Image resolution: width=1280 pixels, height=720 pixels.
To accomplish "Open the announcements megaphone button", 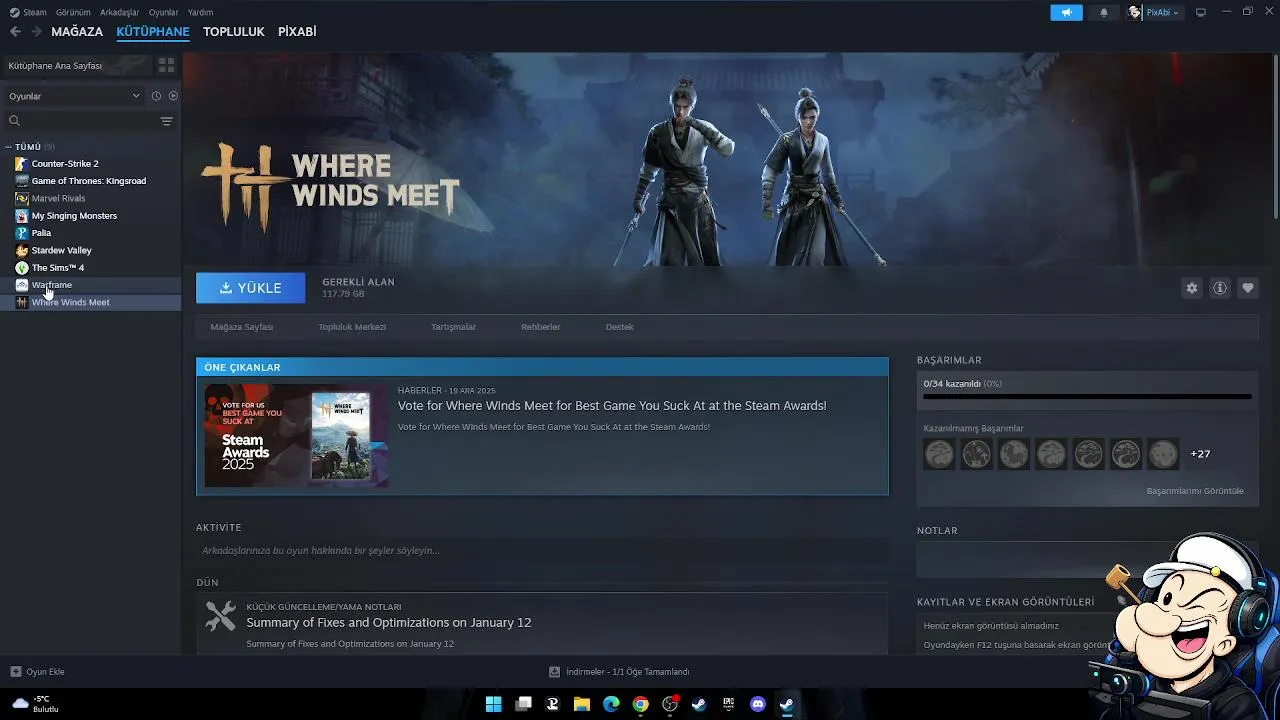I will click(x=1066, y=12).
